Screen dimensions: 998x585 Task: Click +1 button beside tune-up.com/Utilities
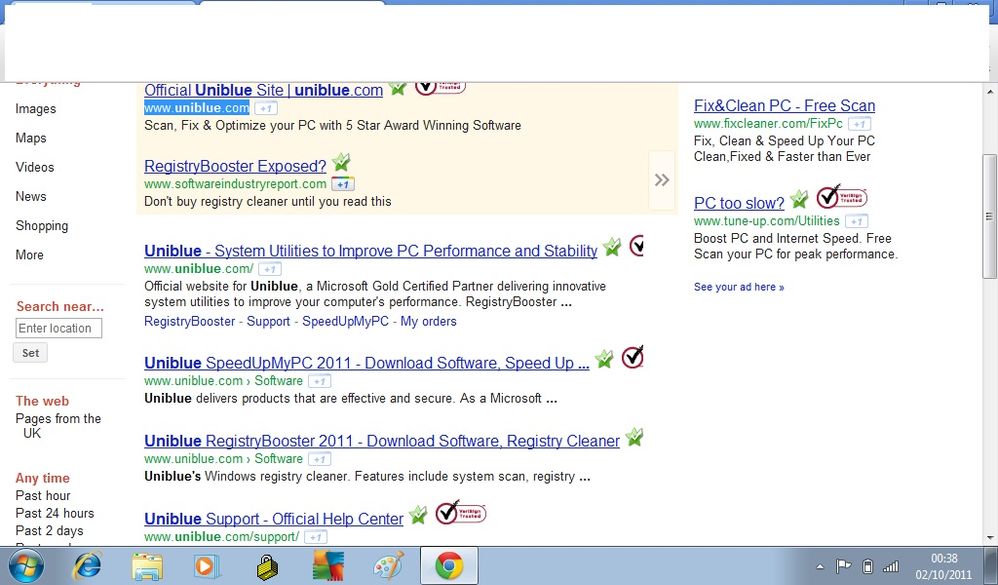[857, 221]
